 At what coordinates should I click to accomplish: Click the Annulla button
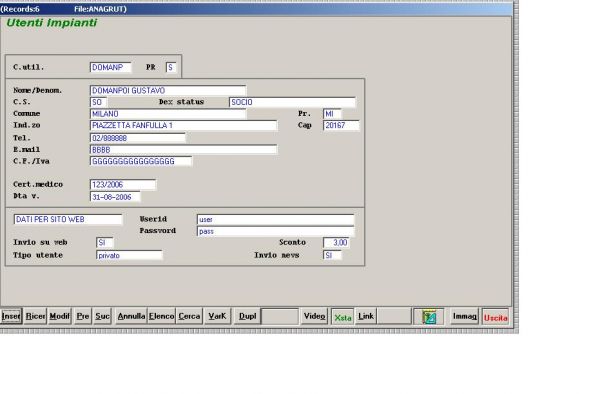click(x=131, y=316)
